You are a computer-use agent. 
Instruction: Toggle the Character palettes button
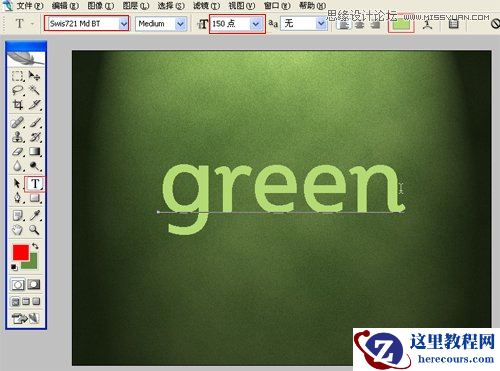(x=453, y=24)
